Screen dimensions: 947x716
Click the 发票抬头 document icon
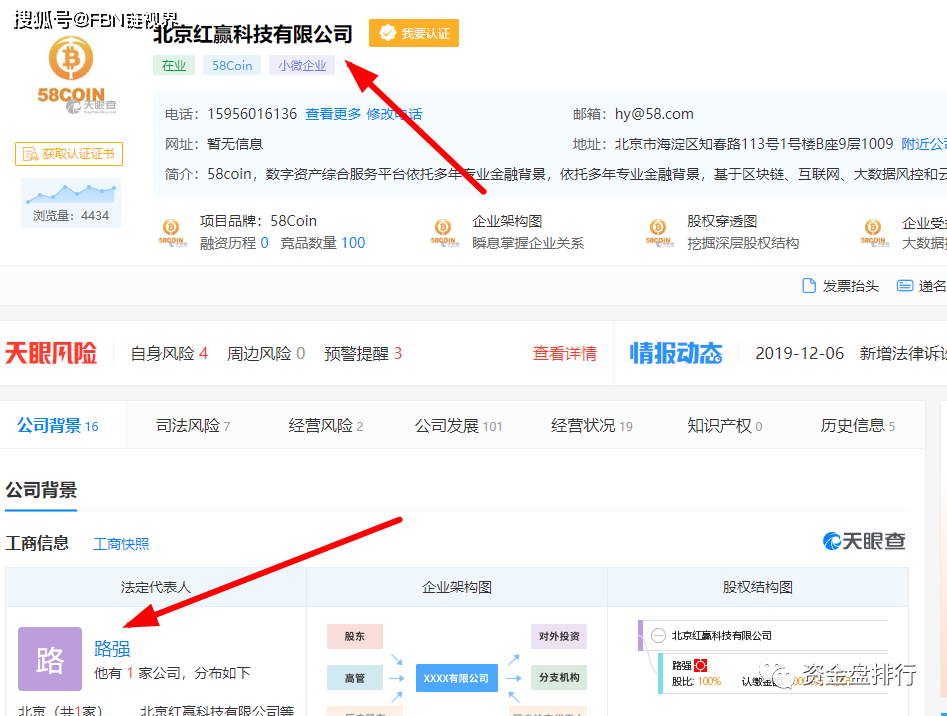tap(809, 286)
